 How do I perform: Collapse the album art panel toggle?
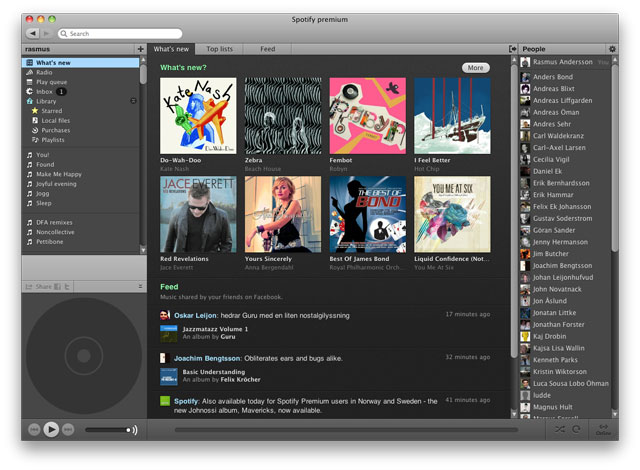point(140,286)
